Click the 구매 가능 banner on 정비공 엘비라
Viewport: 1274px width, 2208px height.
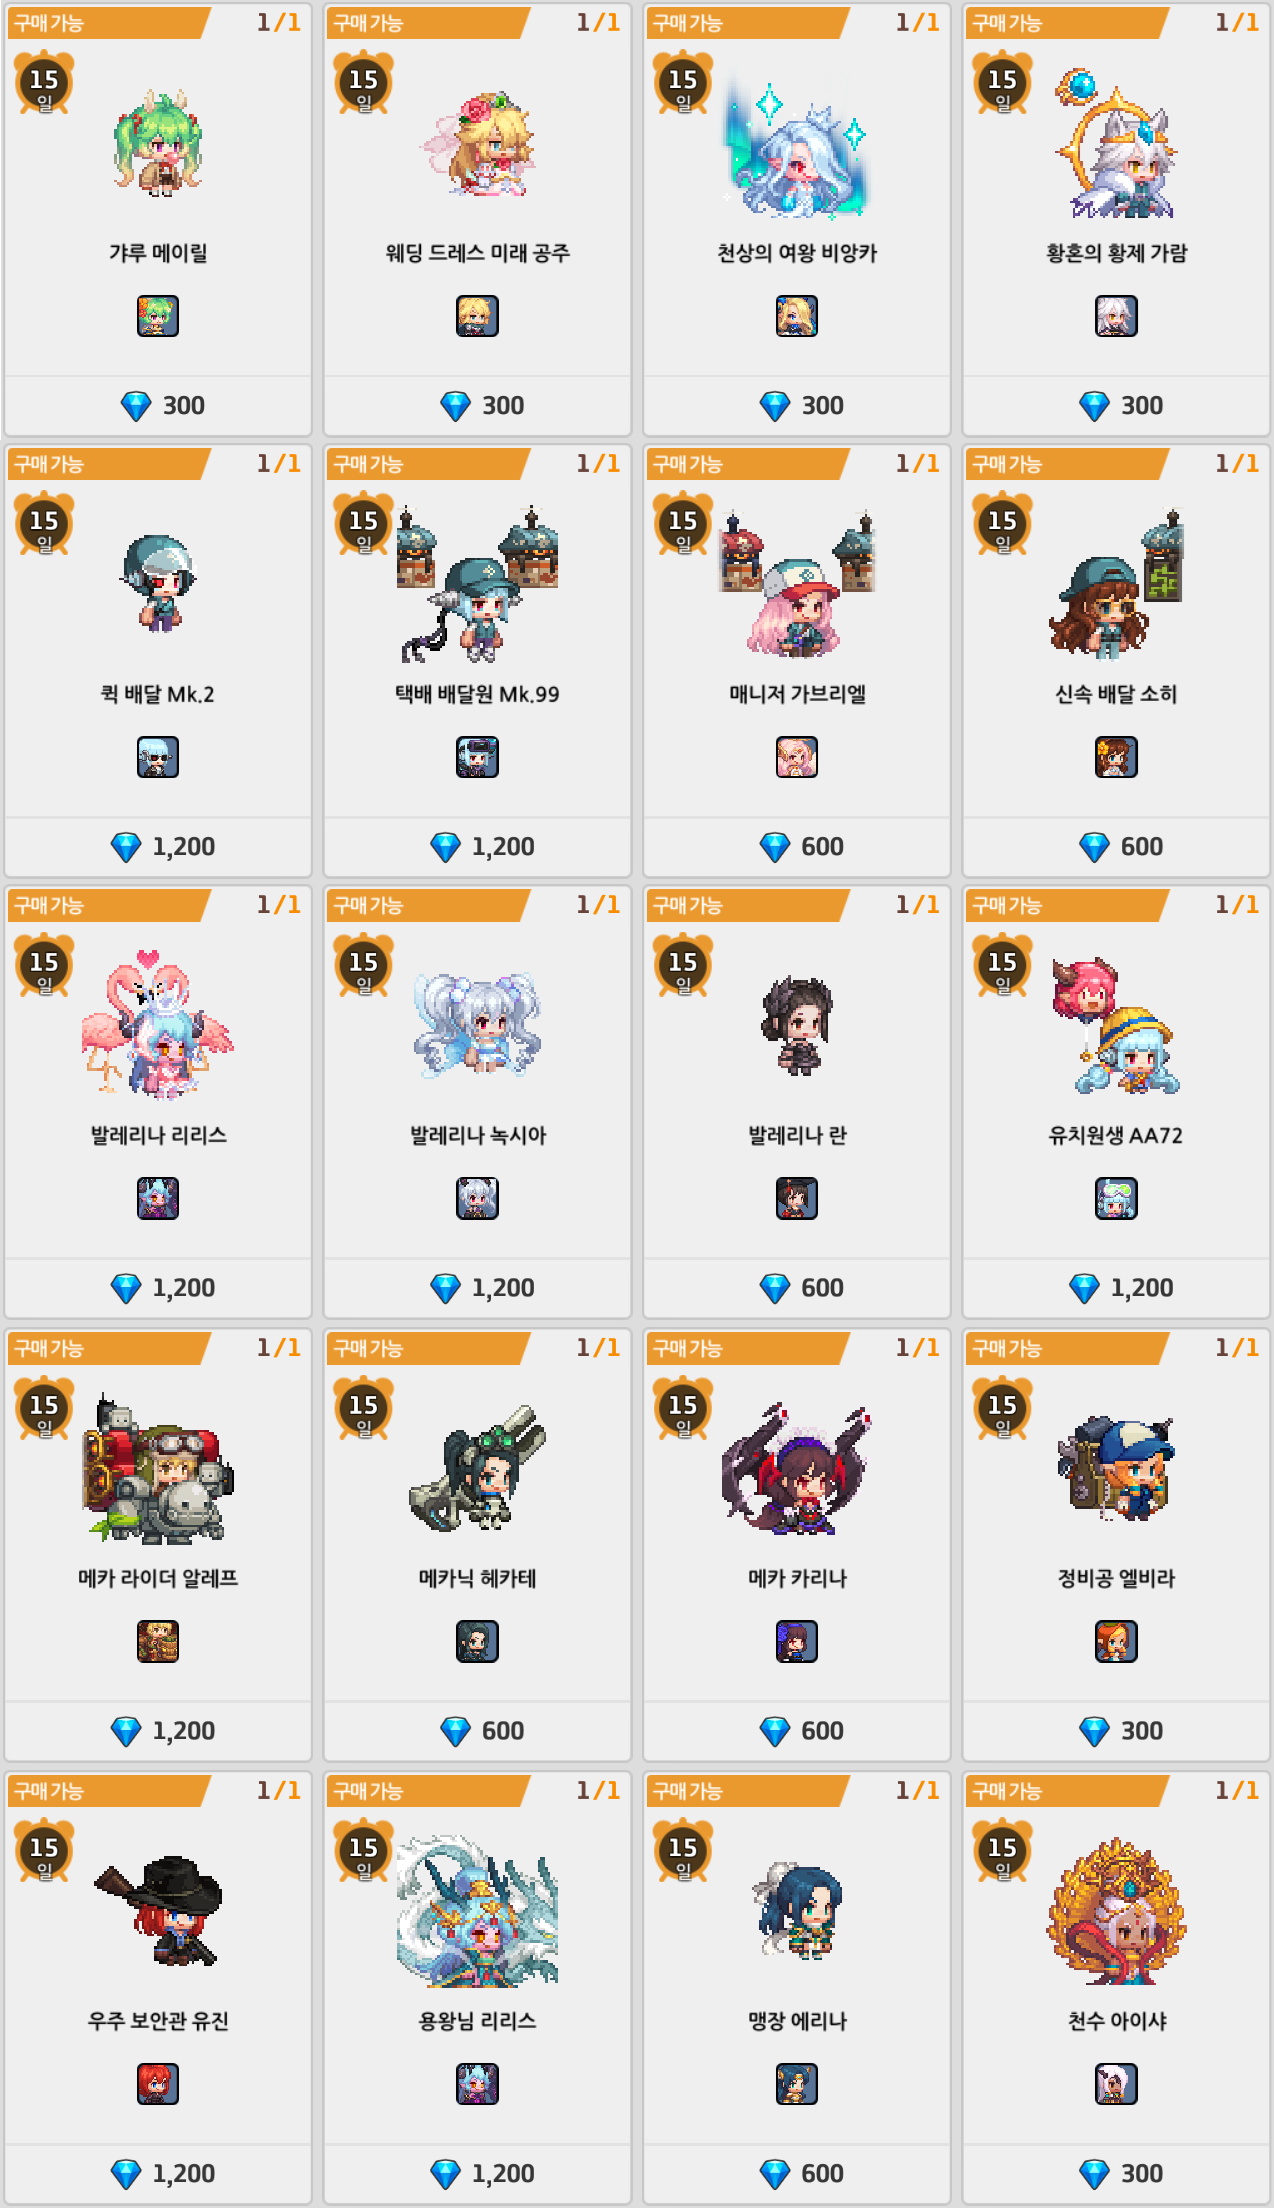[1066, 1348]
